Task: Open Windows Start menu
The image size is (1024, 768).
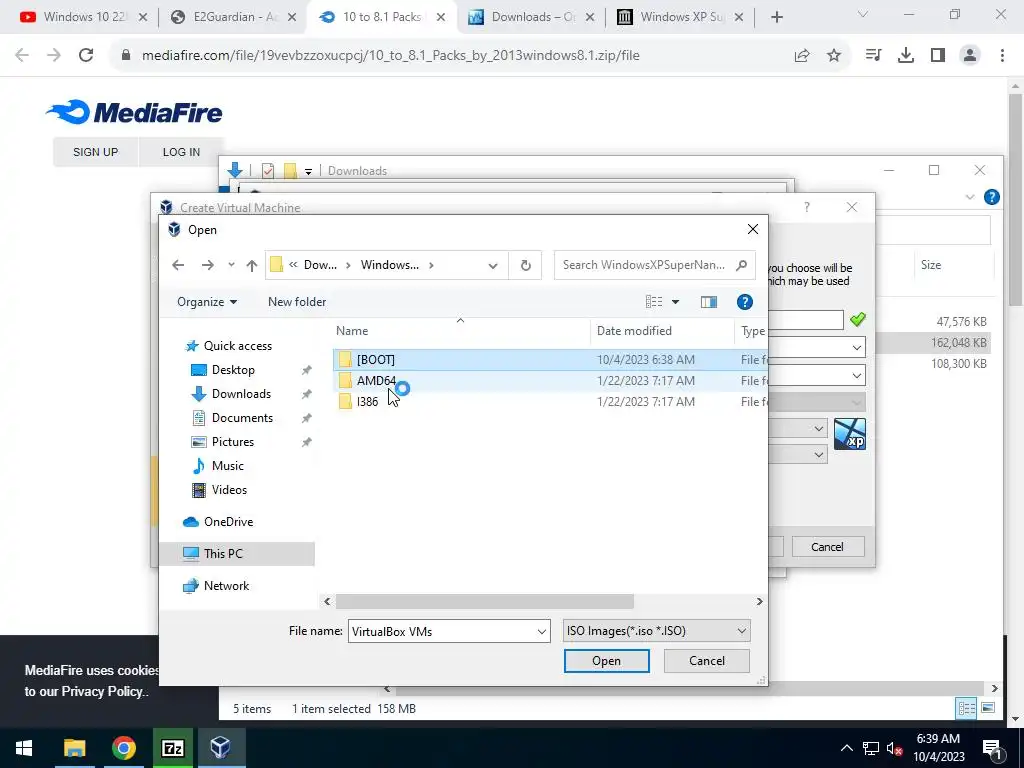Action: 24,748
